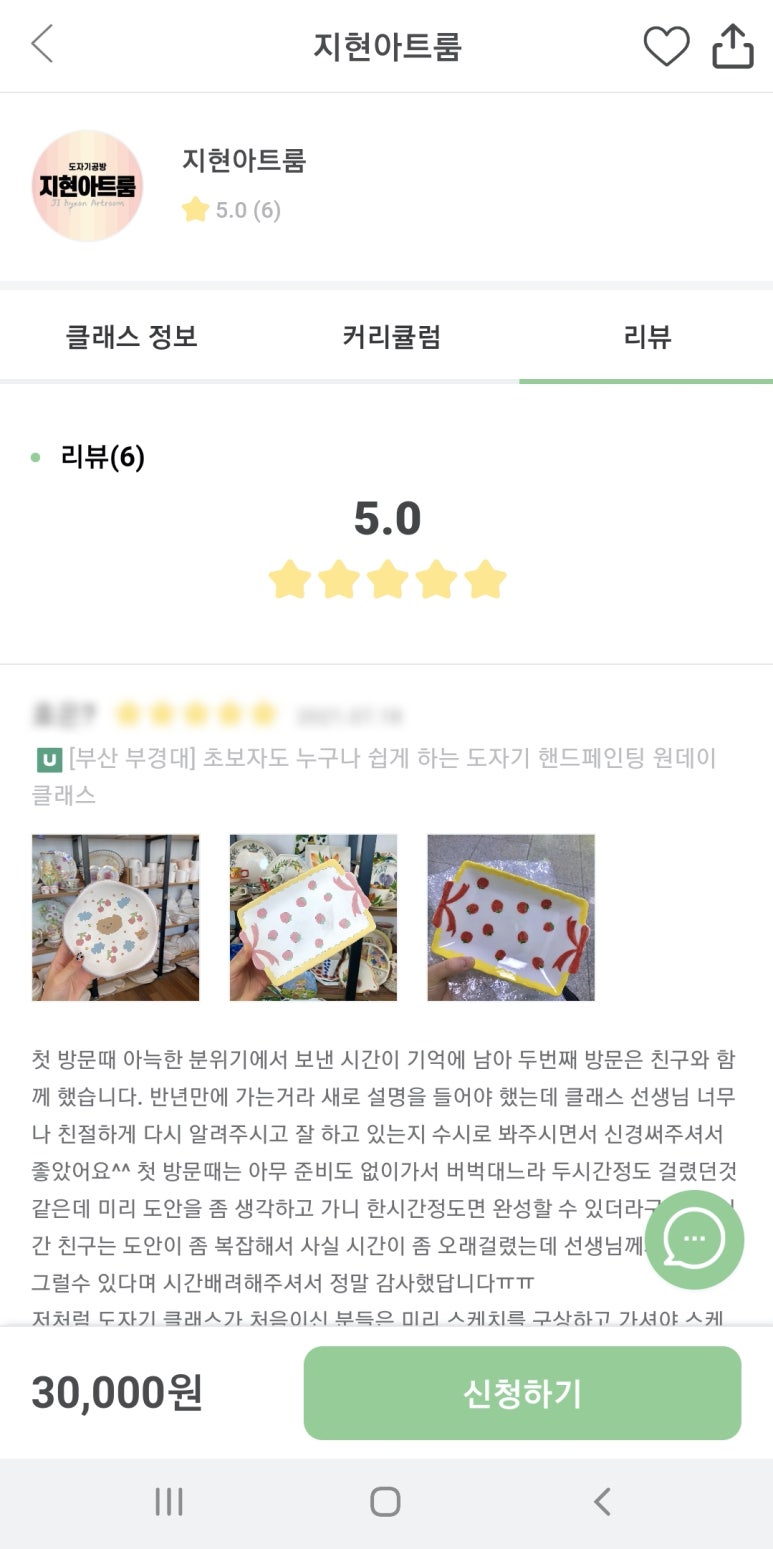773x1549 pixels.
Task: Tap the five-star overall rating row
Action: point(387,579)
